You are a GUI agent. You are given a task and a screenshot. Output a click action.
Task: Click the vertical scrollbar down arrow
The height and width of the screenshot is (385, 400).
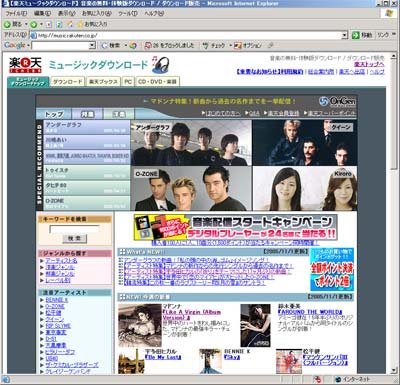click(393, 370)
